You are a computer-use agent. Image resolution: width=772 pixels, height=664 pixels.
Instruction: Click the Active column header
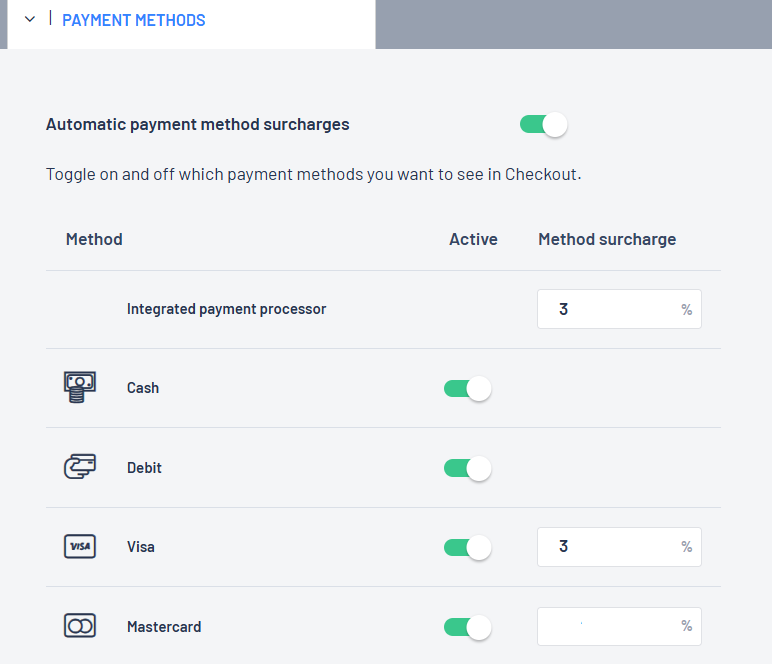[473, 240]
